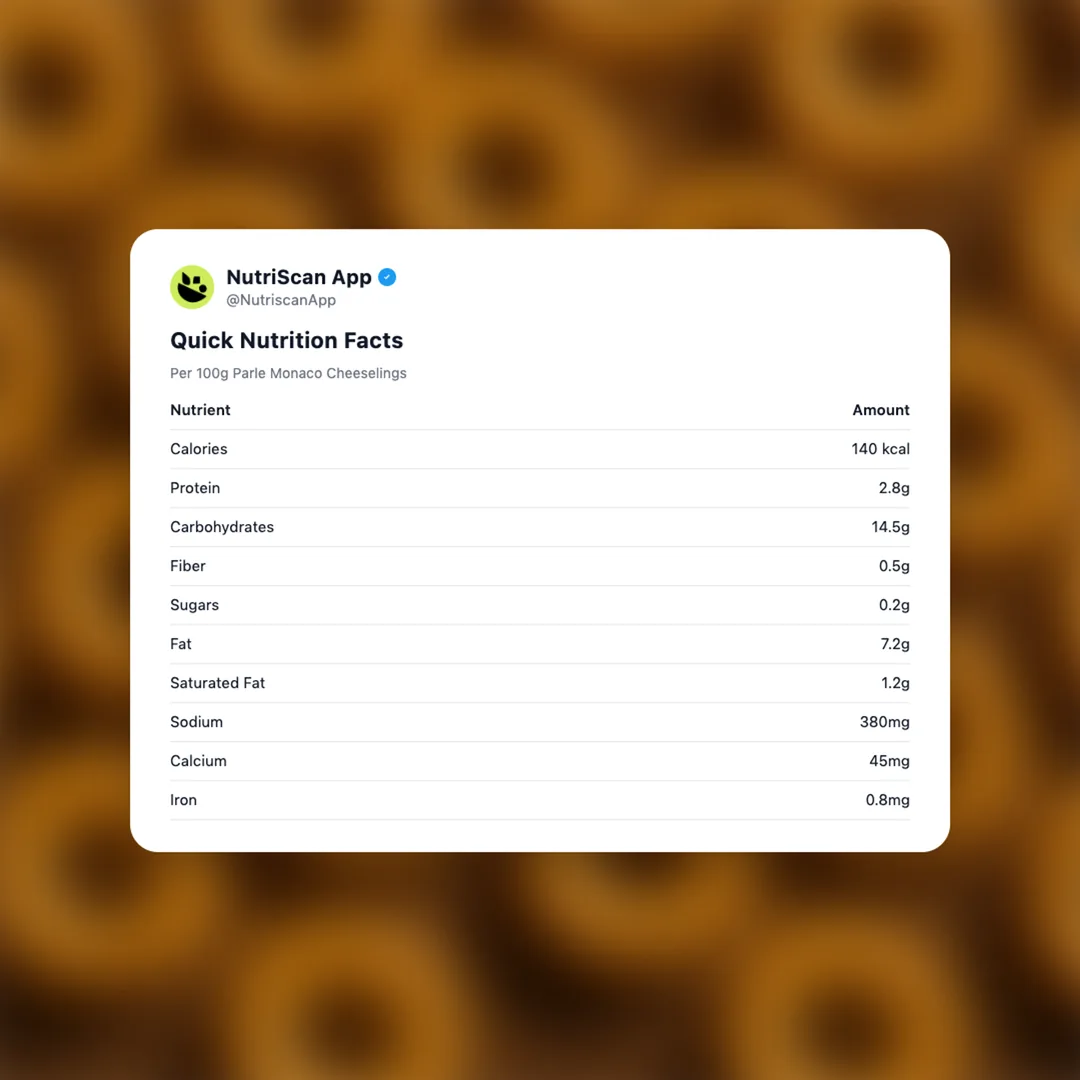1080x1080 pixels.
Task: Select the Fiber row label
Action: pos(188,566)
